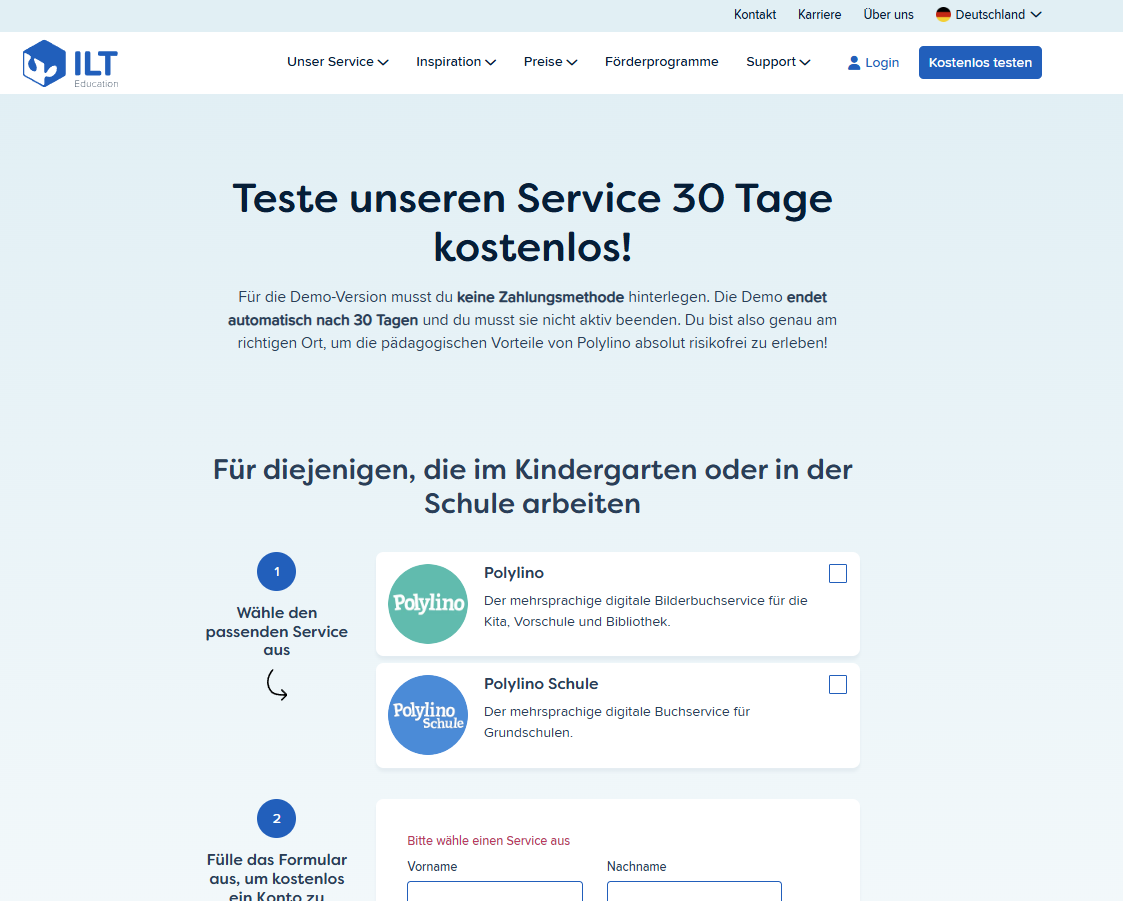Image resolution: width=1123 pixels, height=901 pixels.
Task: Open the Karriere page
Action: 819,14
